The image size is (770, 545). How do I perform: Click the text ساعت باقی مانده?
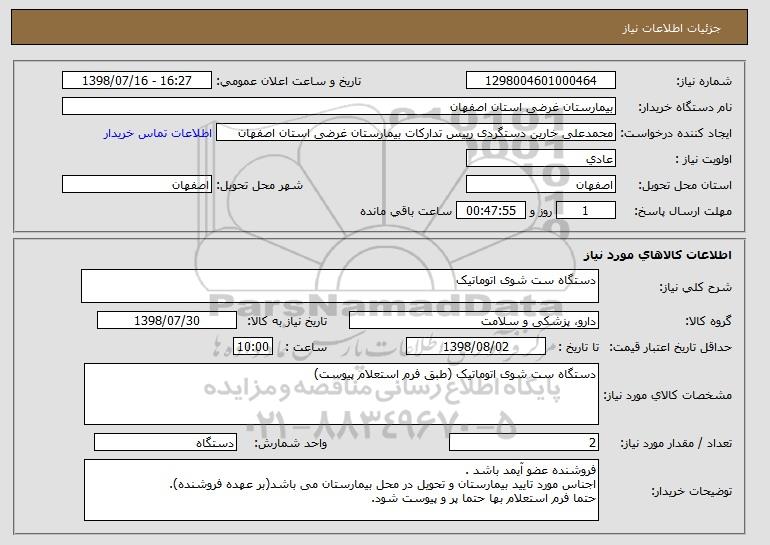[406, 212]
